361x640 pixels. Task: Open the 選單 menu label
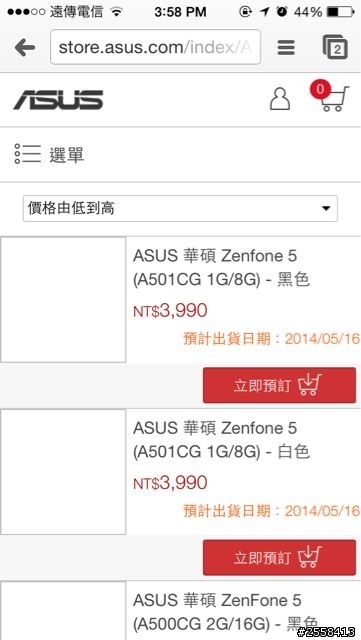(67, 155)
